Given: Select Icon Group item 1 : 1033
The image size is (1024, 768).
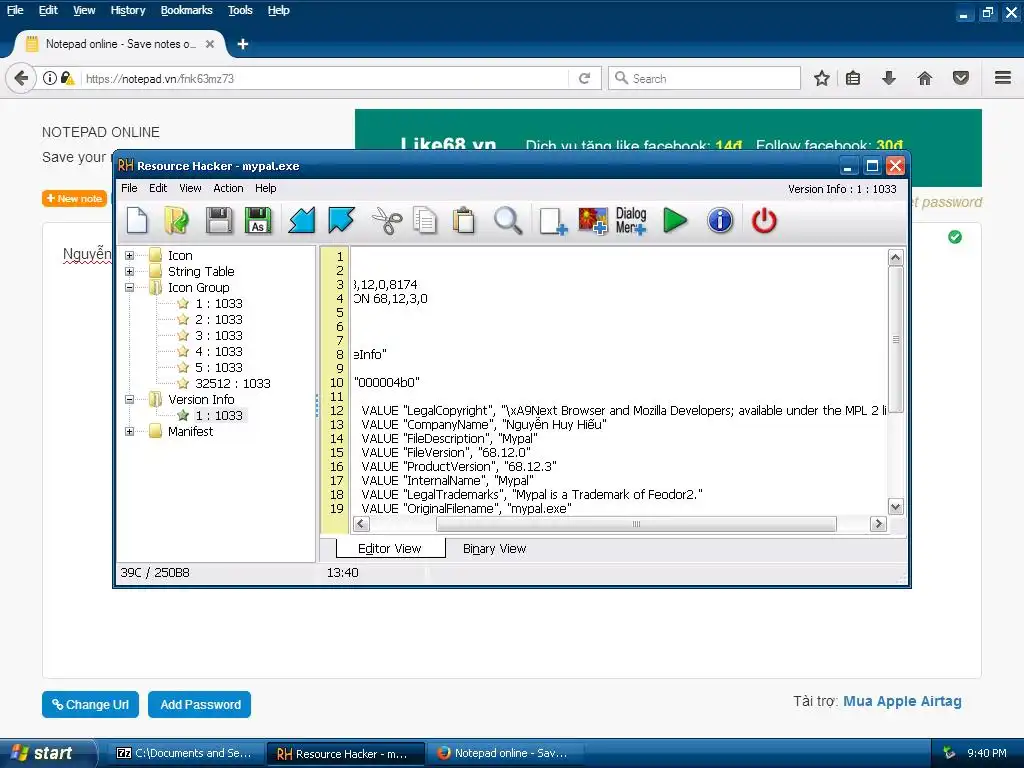Looking at the screenshot, I should tap(218, 304).
